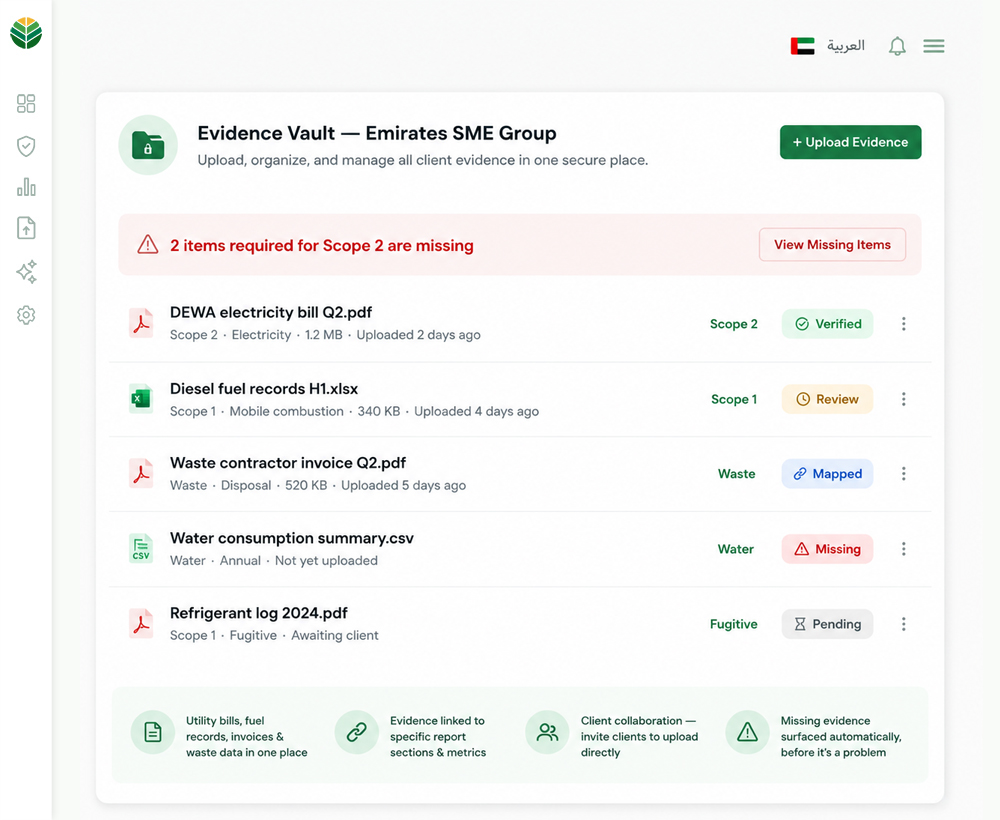Open the settings gear in sidebar
The width and height of the screenshot is (1000, 820).
pos(26,315)
